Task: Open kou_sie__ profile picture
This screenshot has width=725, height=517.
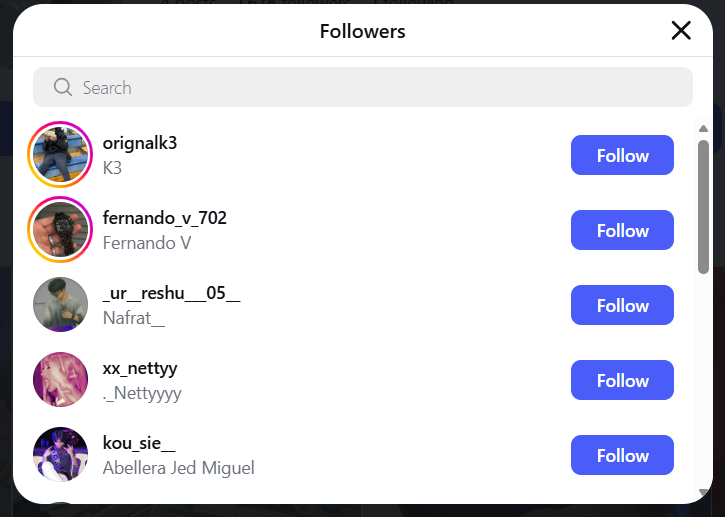Action: tap(60, 455)
